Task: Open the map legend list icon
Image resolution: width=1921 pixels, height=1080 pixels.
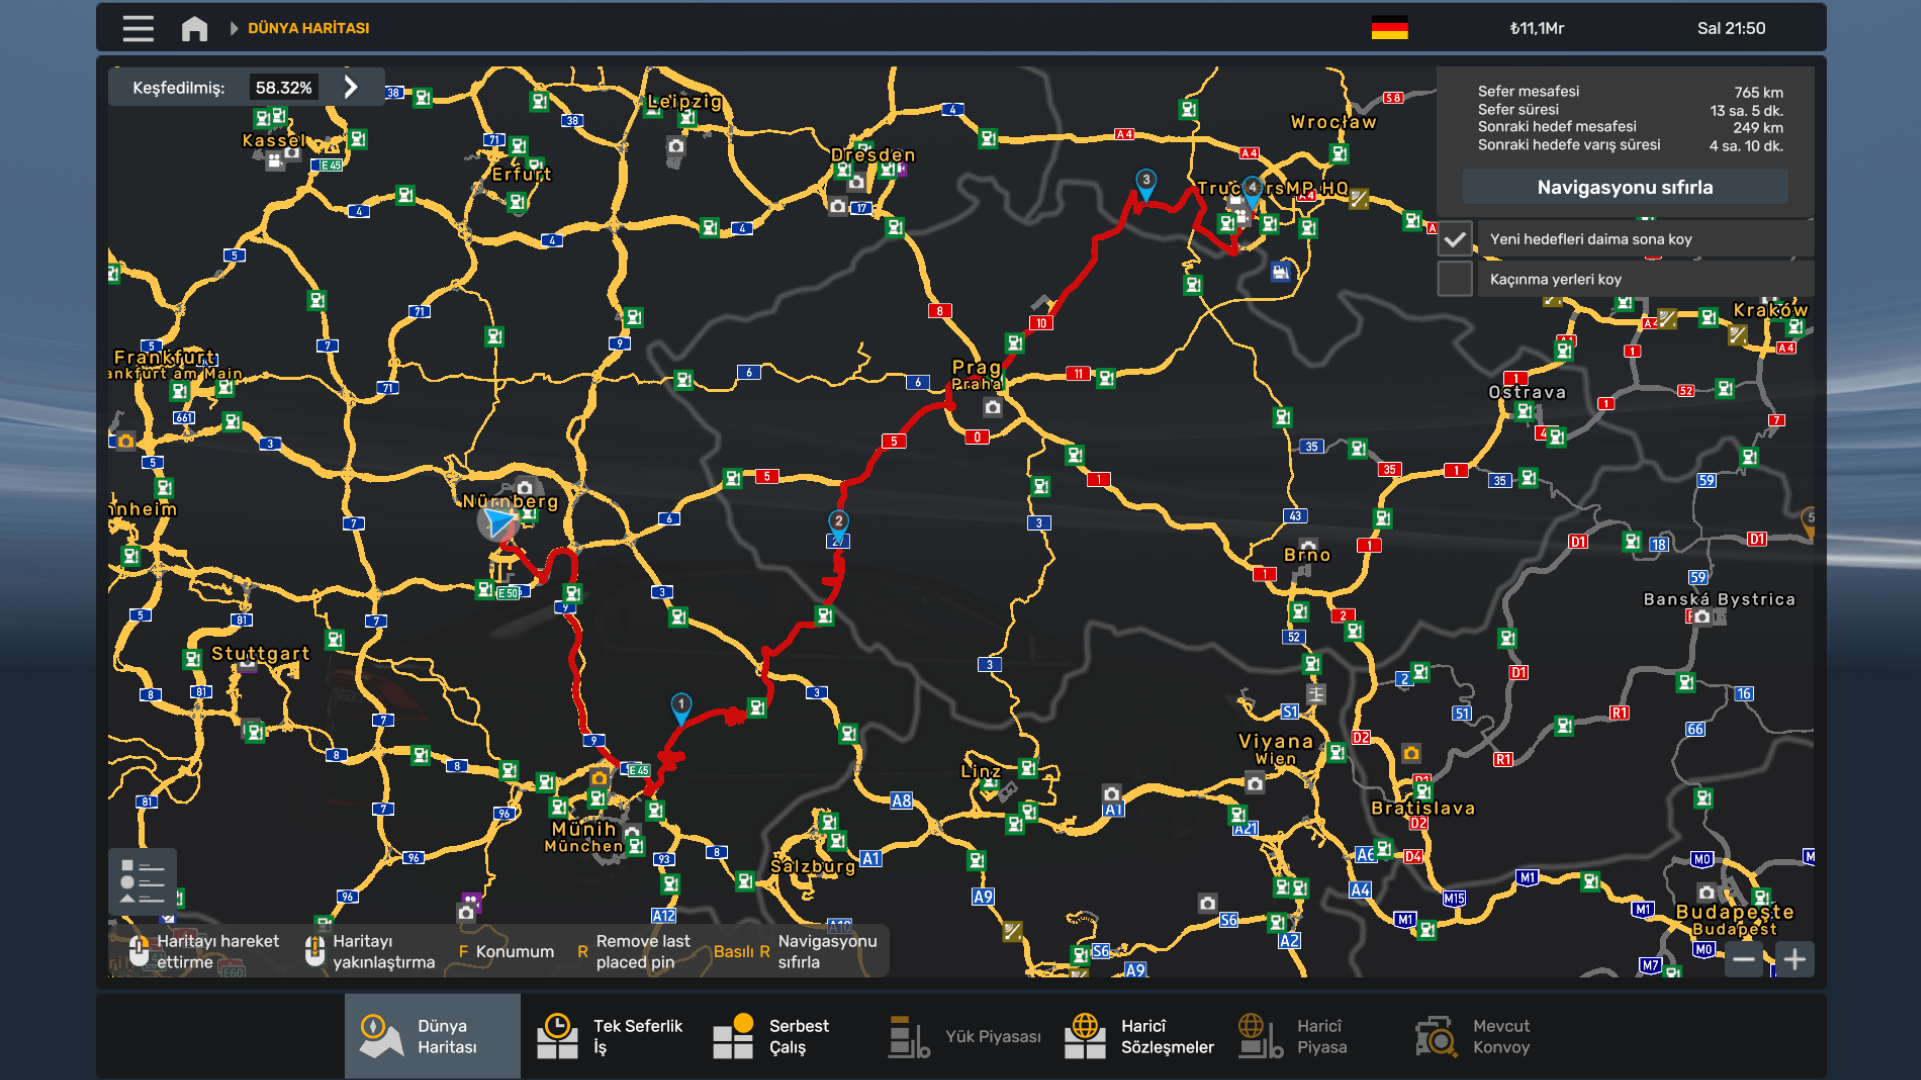Action: pos(142,881)
